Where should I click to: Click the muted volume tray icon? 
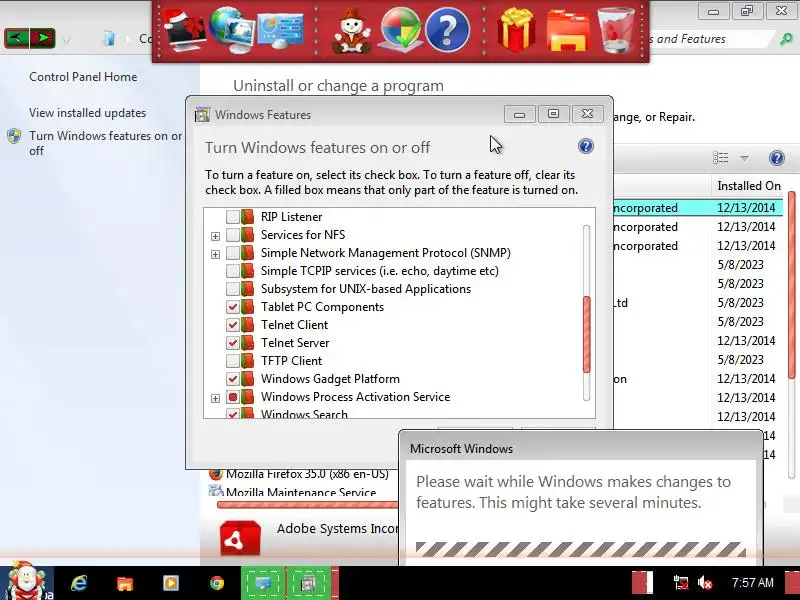pos(705,583)
